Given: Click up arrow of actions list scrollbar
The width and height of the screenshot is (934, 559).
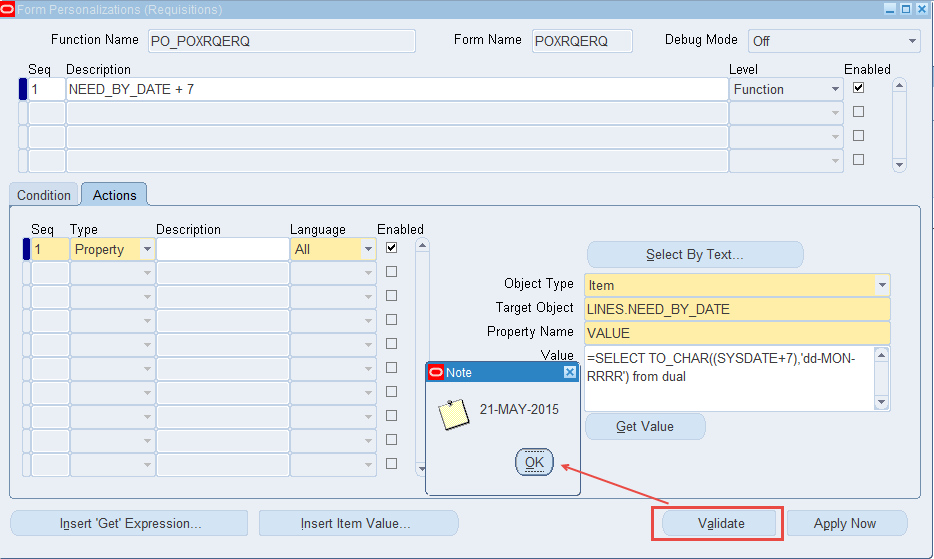Looking at the screenshot, I should pyautogui.click(x=422, y=246).
